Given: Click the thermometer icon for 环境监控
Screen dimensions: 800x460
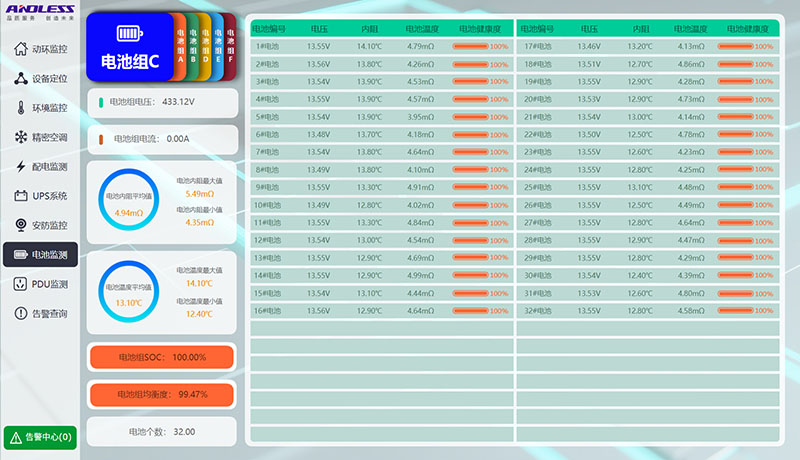Looking at the screenshot, I should click(x=21, y=108).
